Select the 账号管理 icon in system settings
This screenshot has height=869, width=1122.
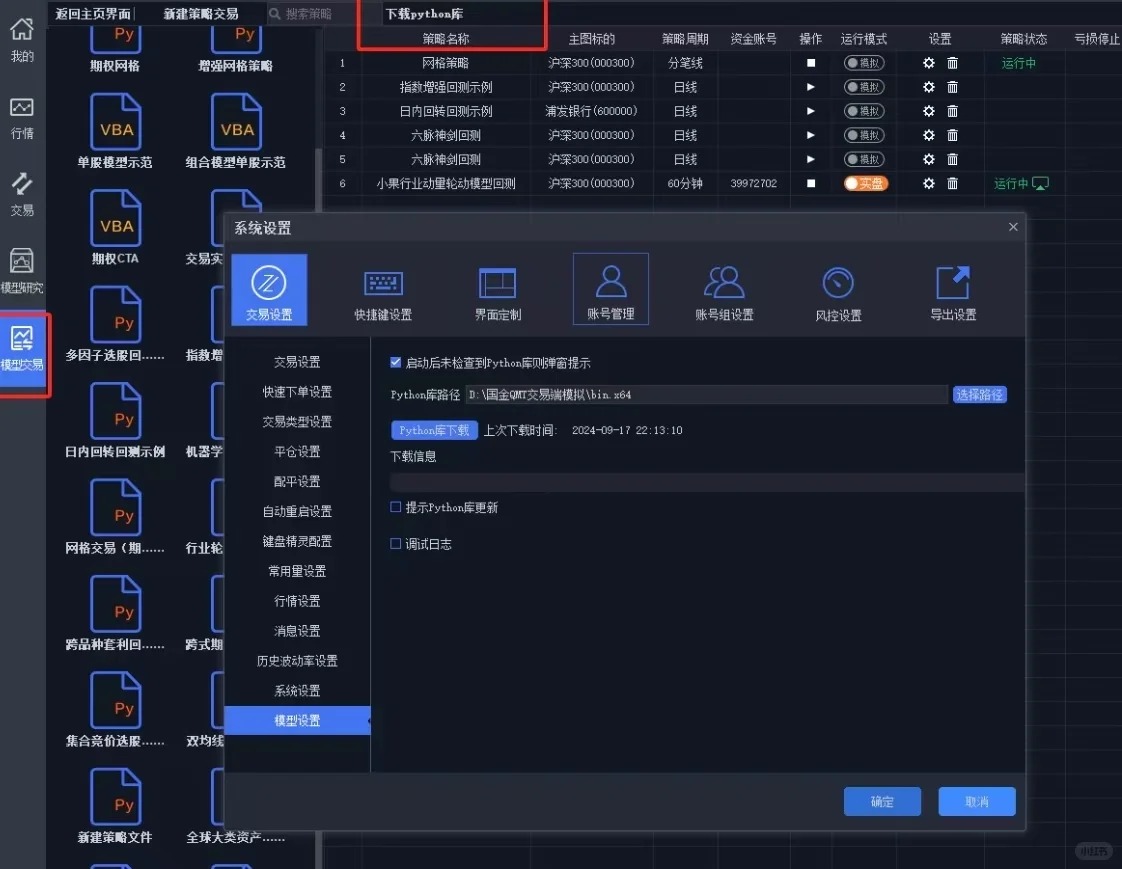[x=610, y=288]
